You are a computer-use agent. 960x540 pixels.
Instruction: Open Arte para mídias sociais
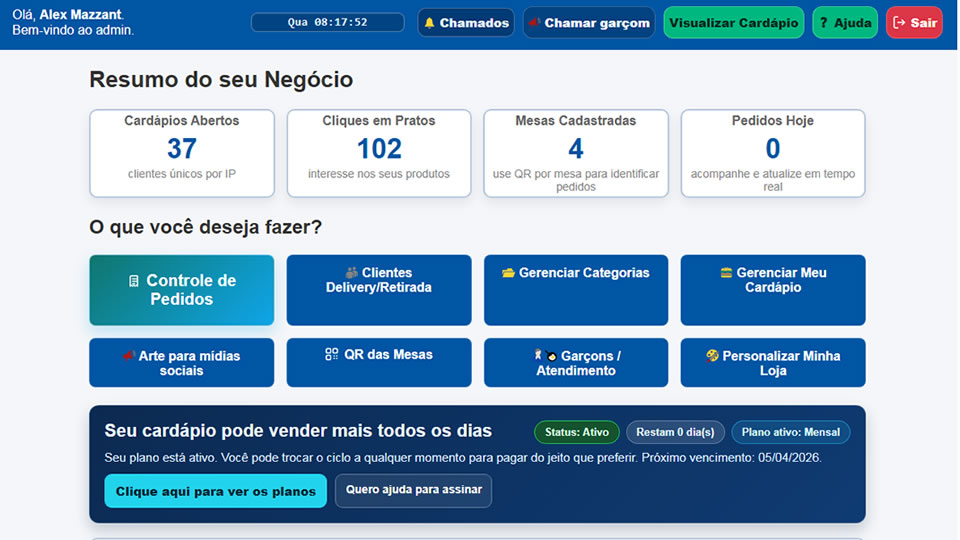click(181, 362)
